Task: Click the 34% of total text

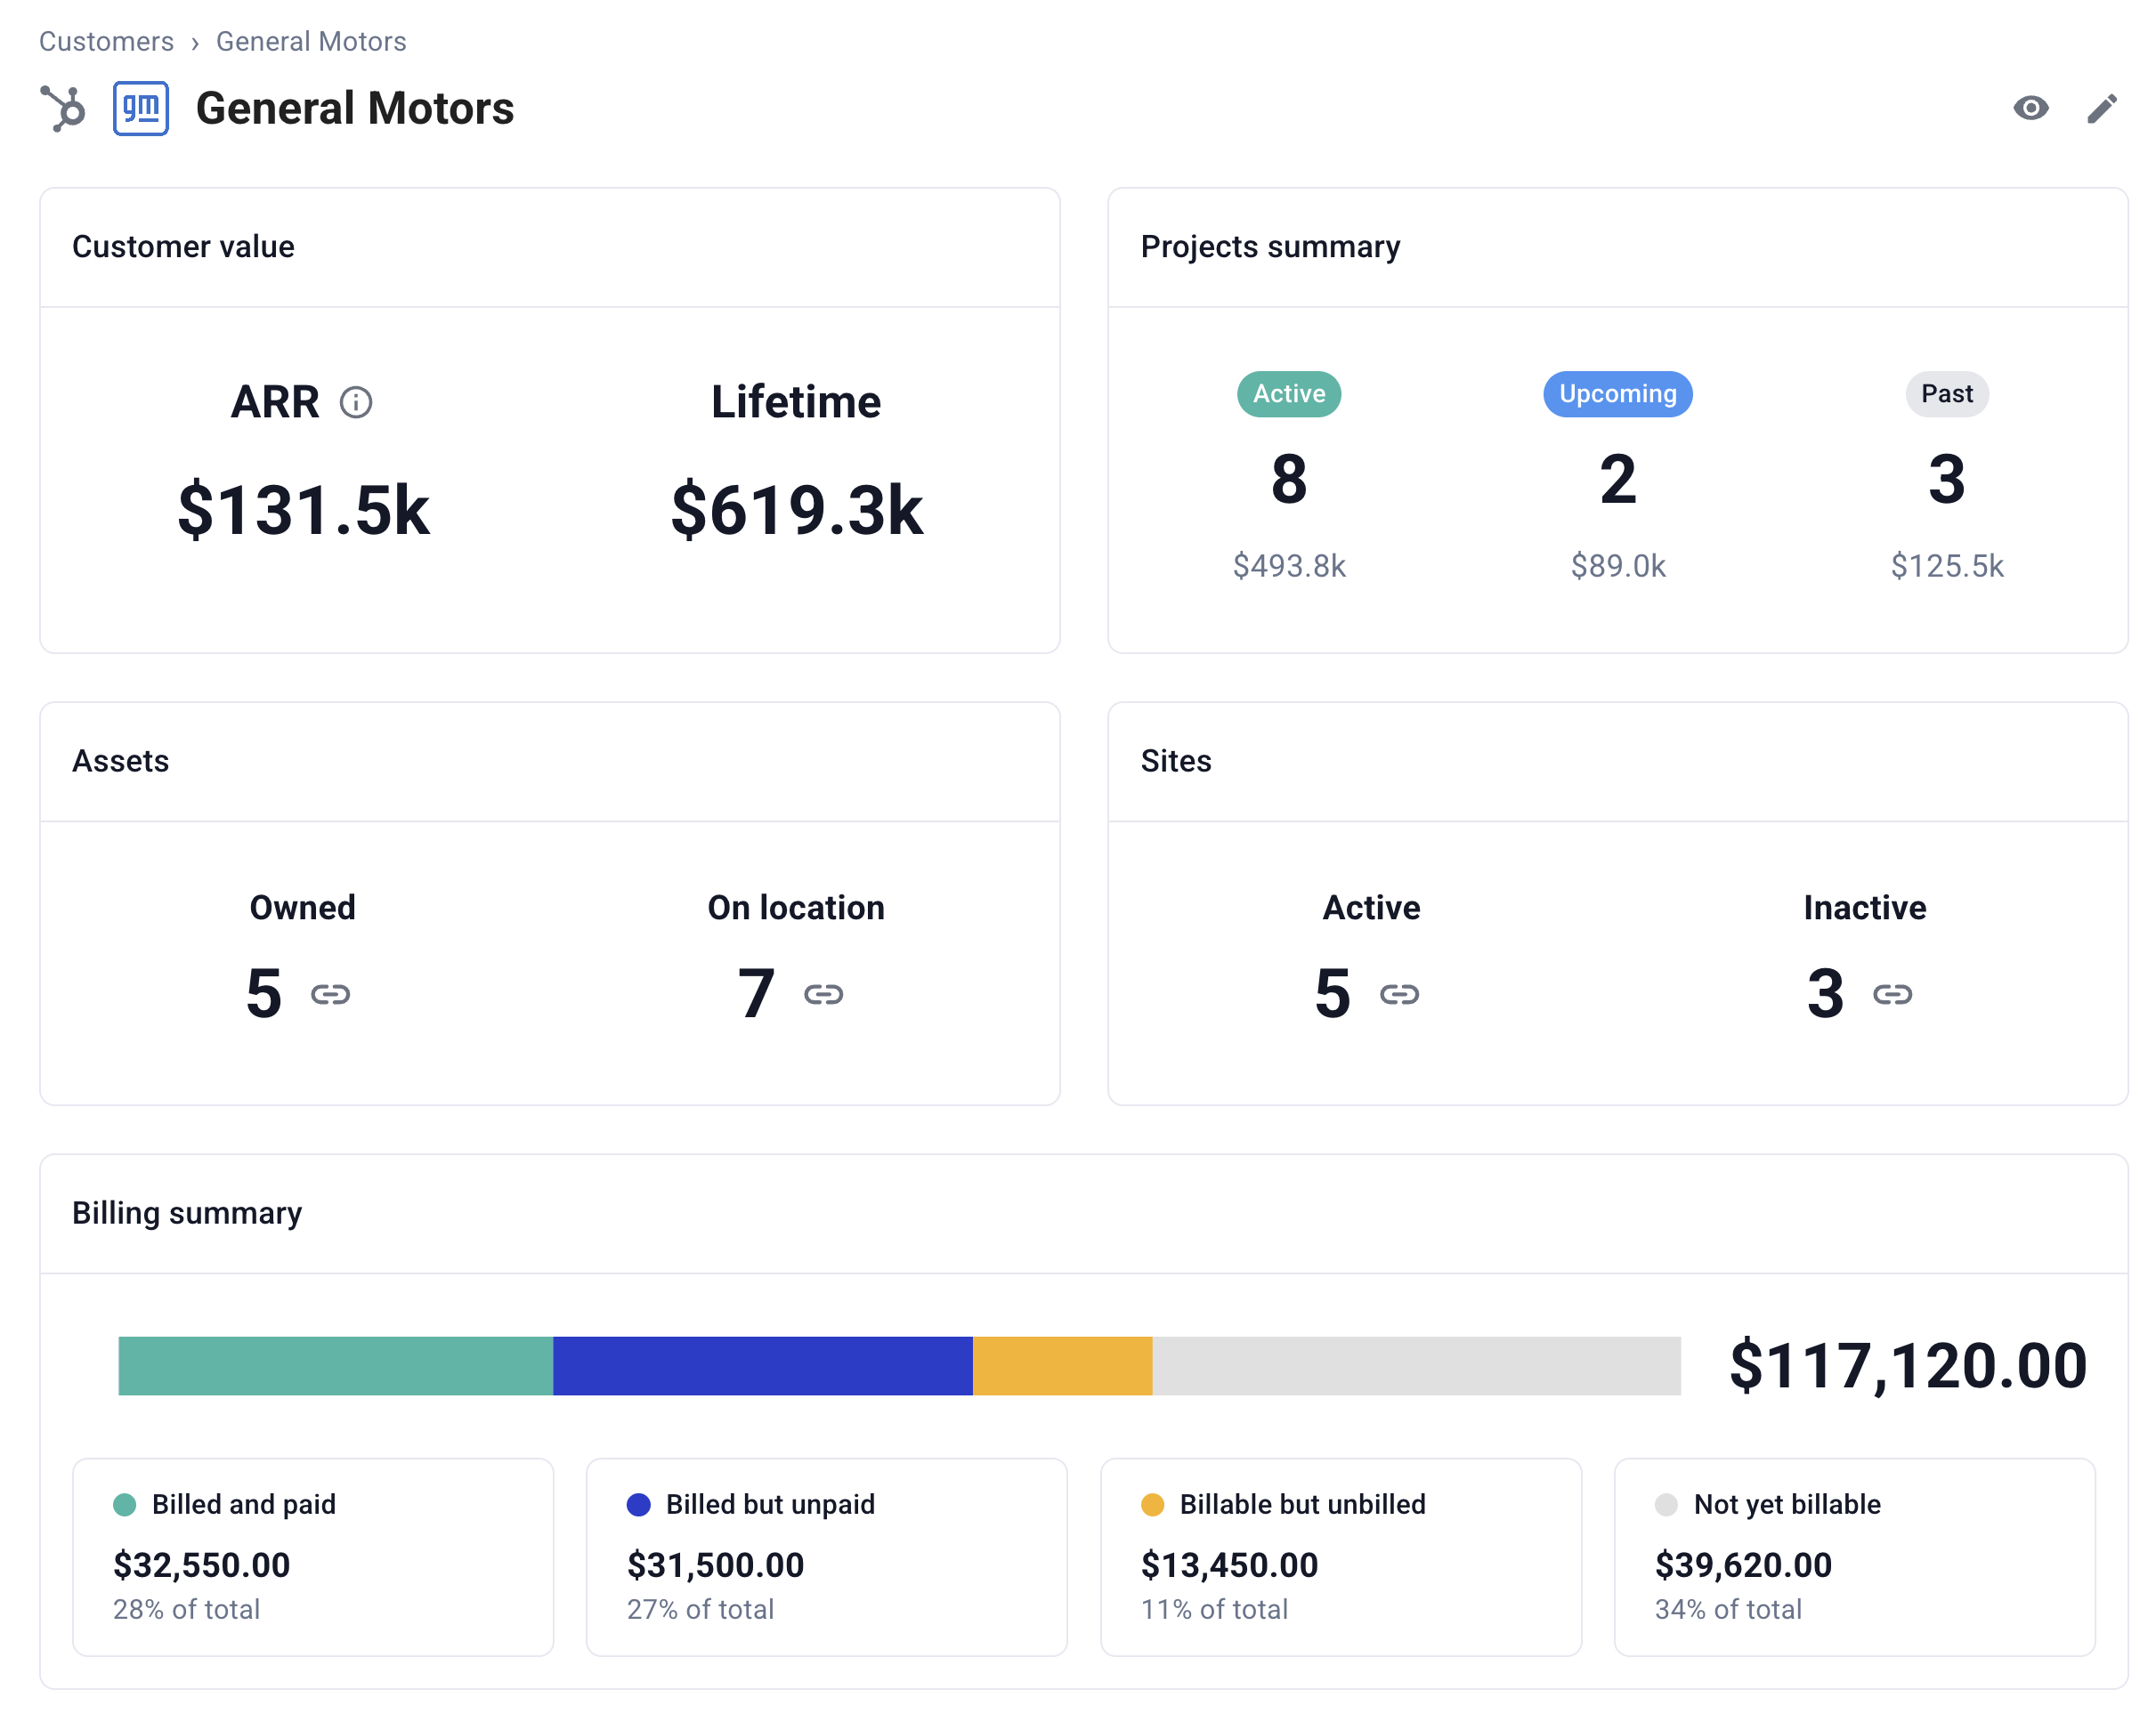Action: coord(1728,1609)
